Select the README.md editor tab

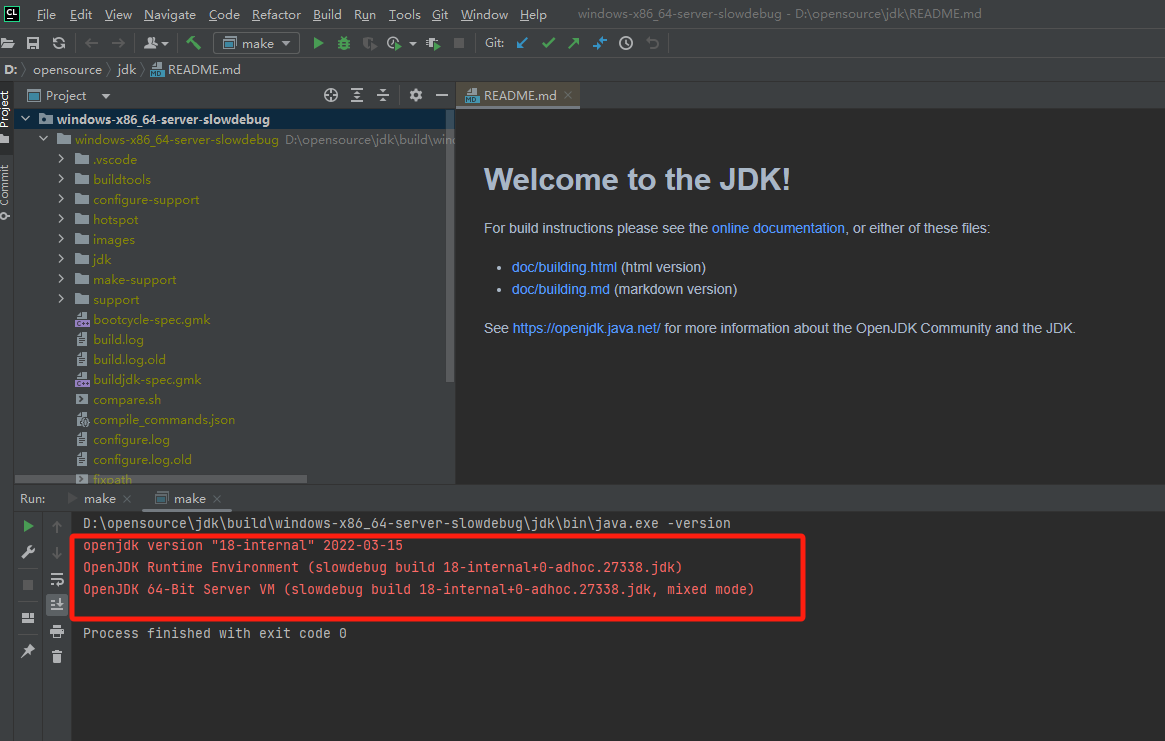click(x=518, y=95)
